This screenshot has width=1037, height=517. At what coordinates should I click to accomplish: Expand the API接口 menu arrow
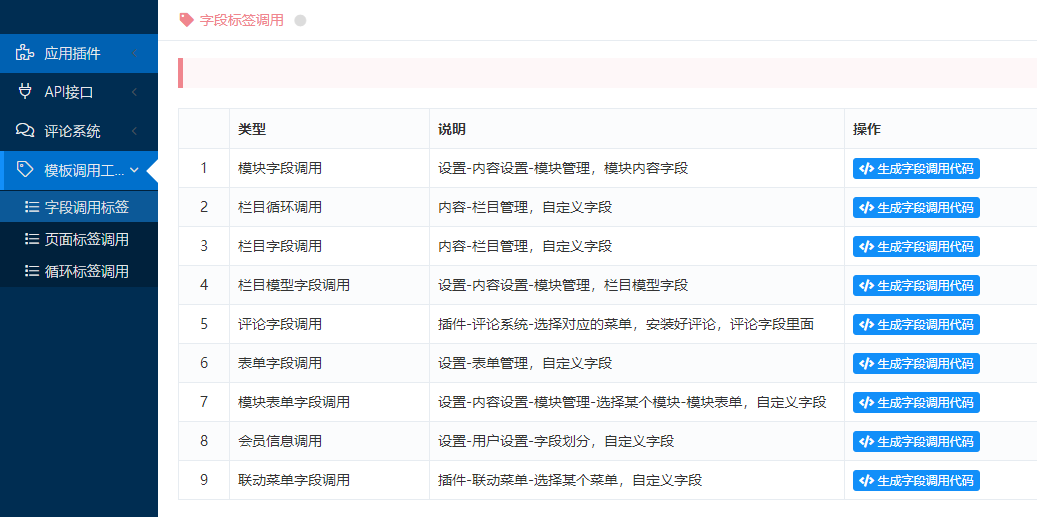(x=134, y=93)
